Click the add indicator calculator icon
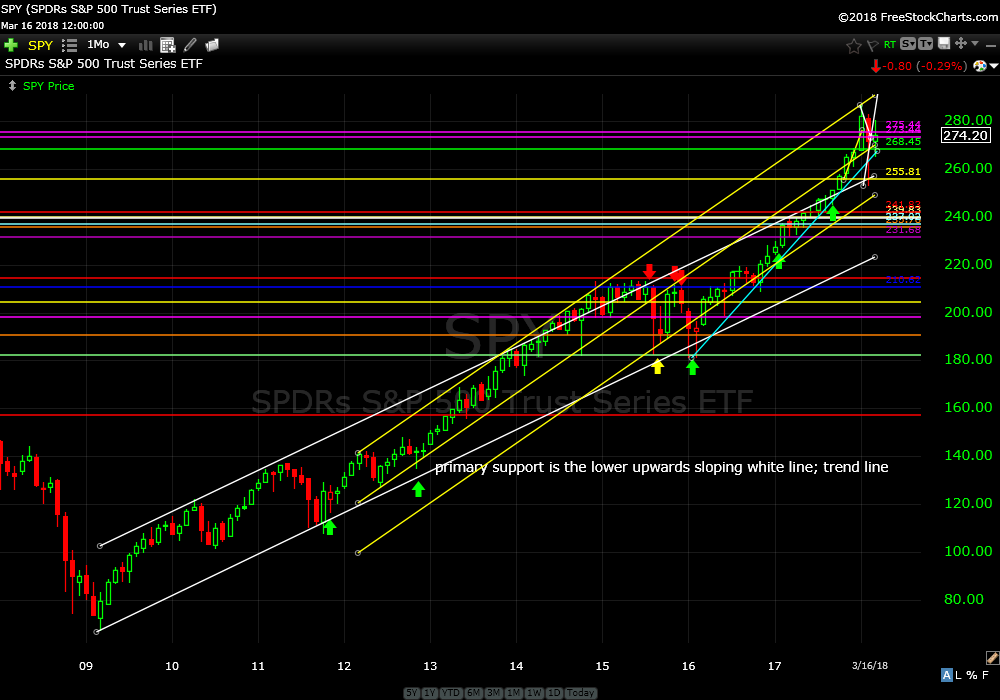Image resolution: width=1000 pixels, height=700 pixels. pyautogui.click(x=167, y=45)
